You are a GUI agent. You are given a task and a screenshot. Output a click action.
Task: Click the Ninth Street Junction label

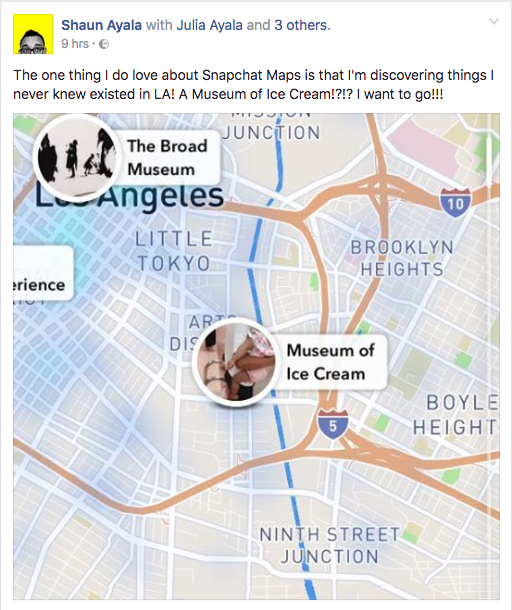click(330, 545)
